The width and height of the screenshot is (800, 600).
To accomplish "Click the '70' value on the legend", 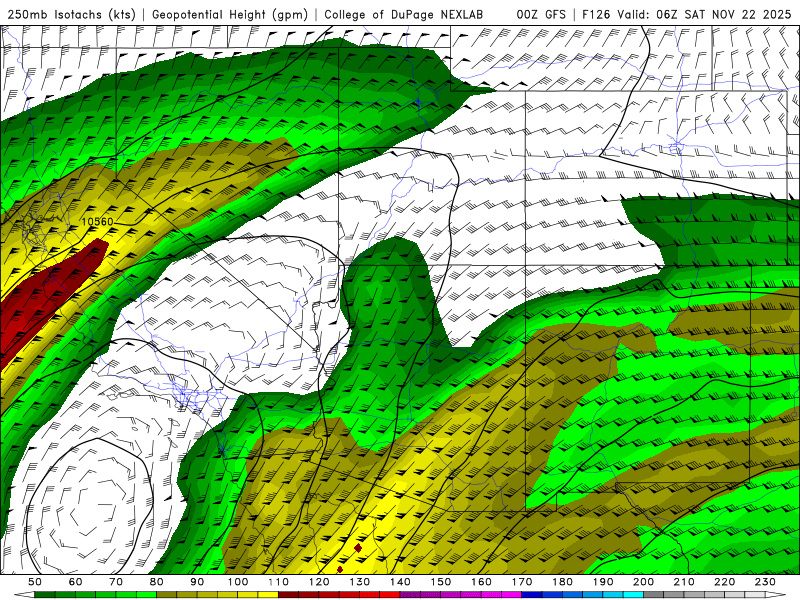I will (x=116, y=582).
